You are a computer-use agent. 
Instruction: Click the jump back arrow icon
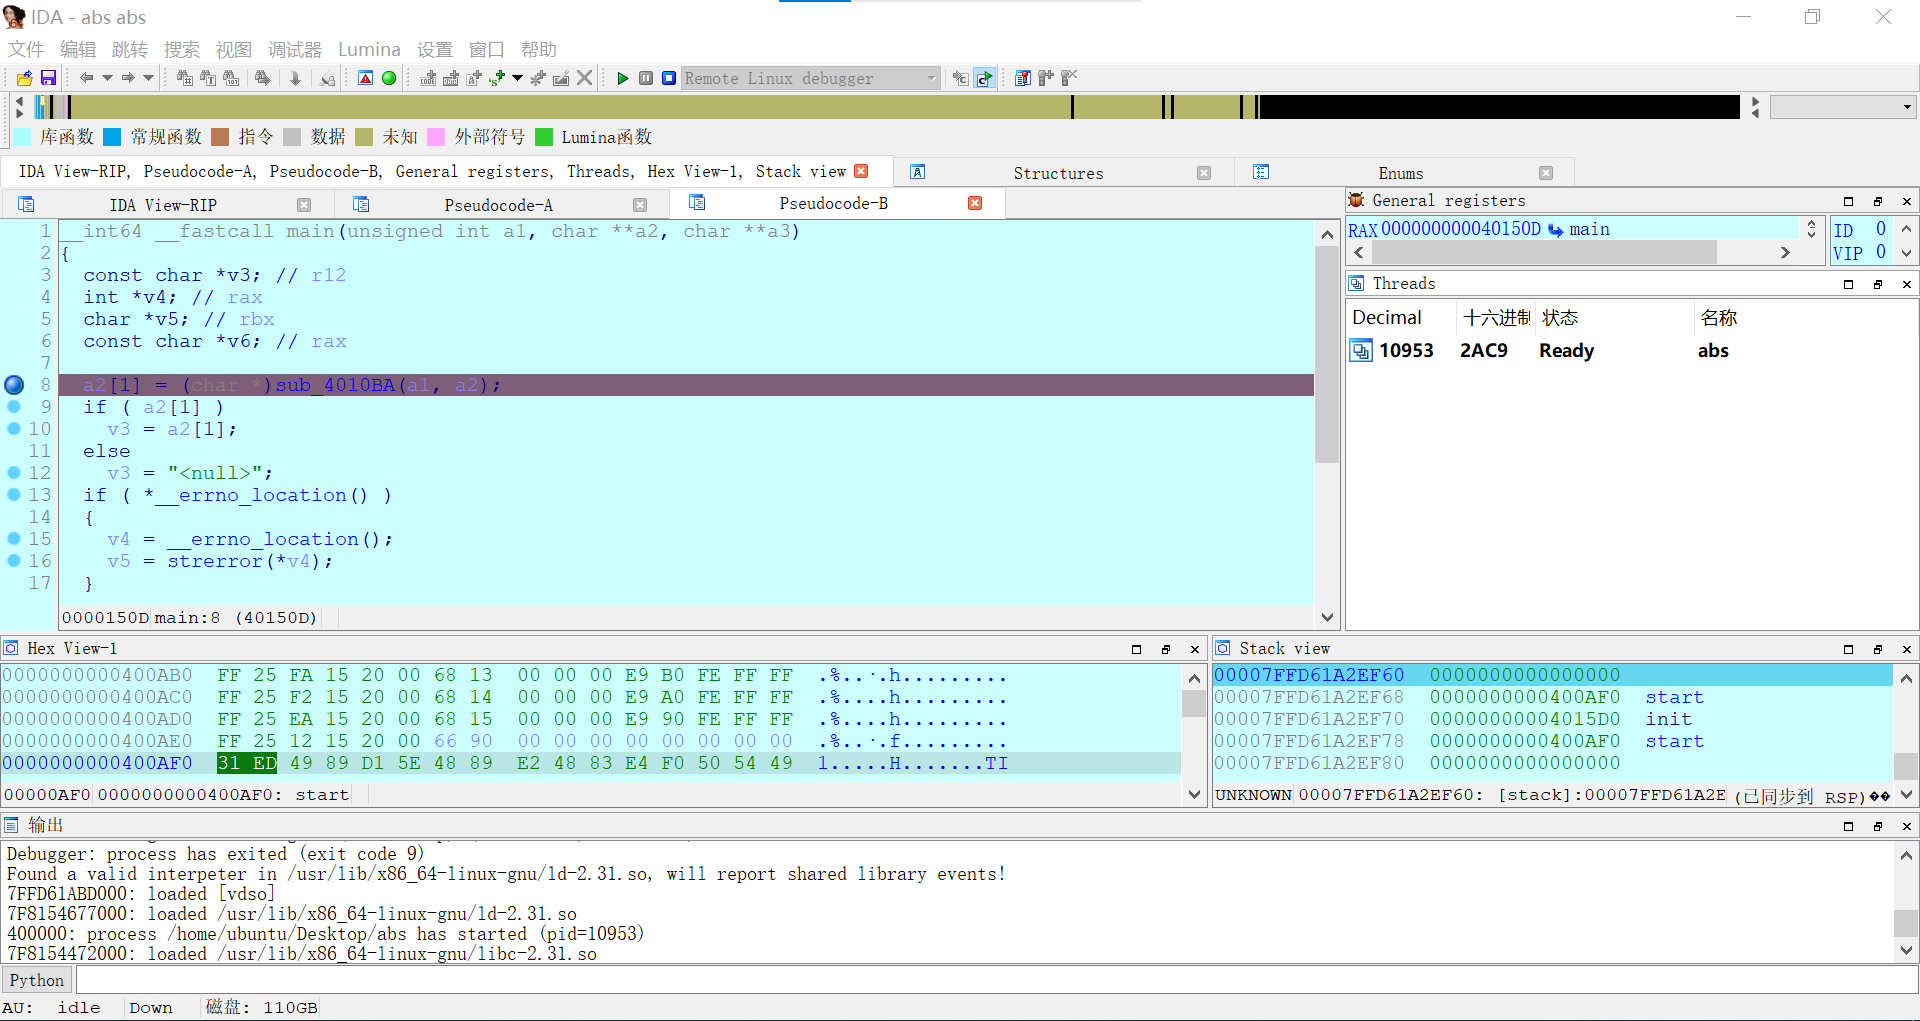[x=87, y=78]
